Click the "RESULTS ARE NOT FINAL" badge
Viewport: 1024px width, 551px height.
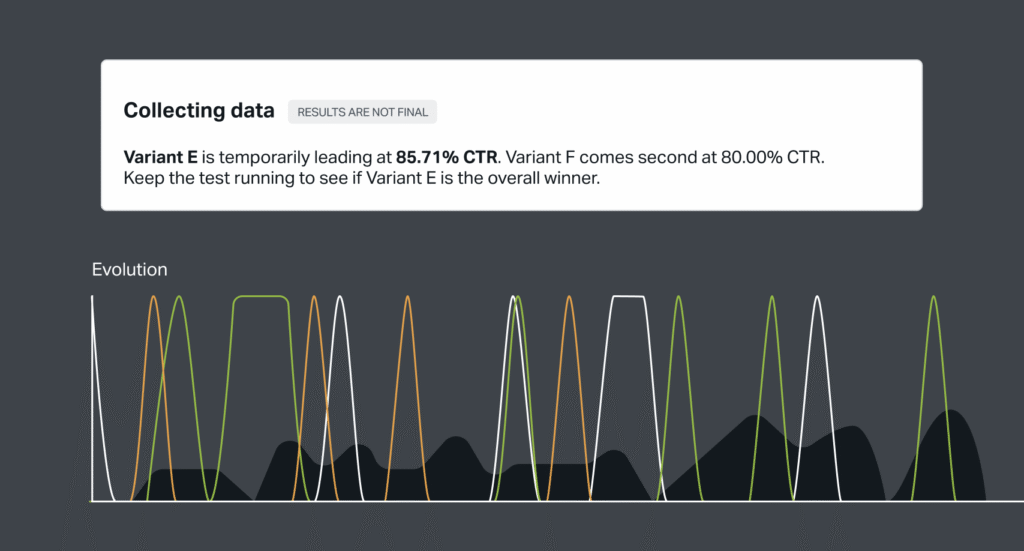tap(362, 112)
